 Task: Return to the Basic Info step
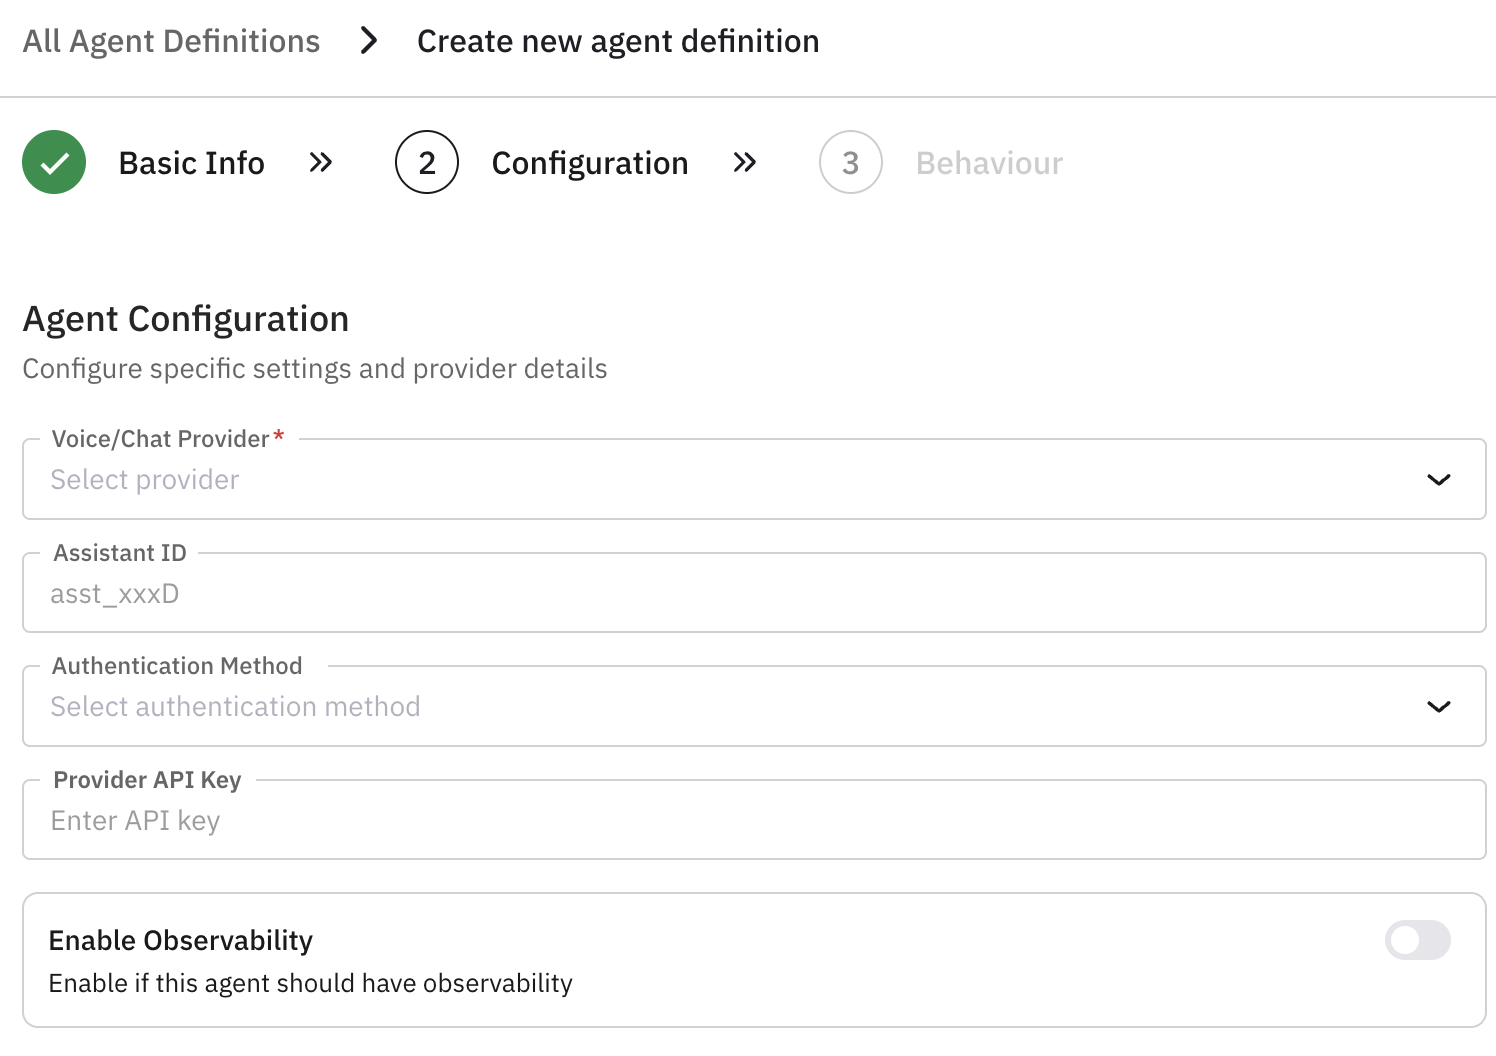(191, 162)
